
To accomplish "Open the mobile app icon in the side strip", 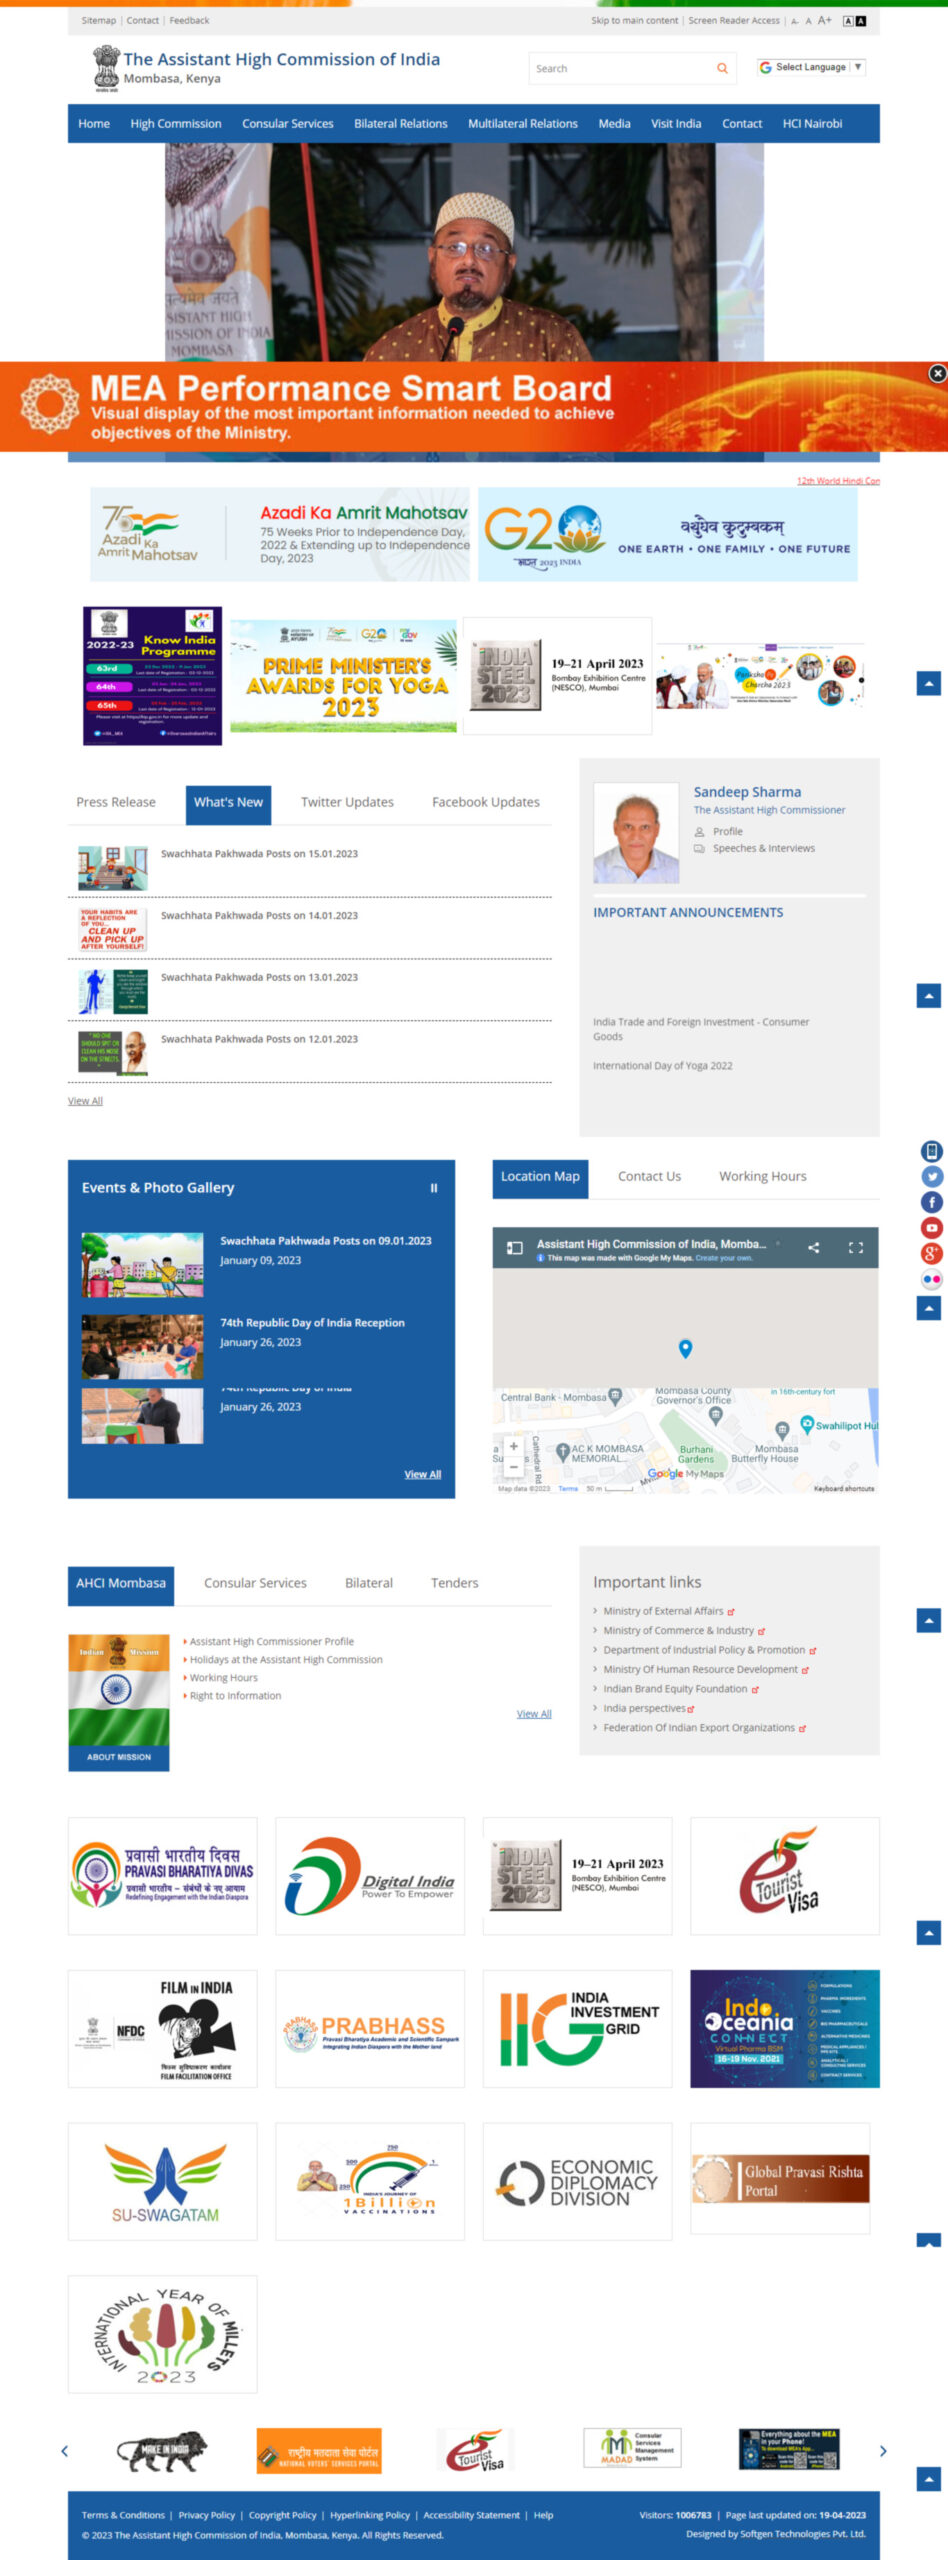I will pos(931,1151).
